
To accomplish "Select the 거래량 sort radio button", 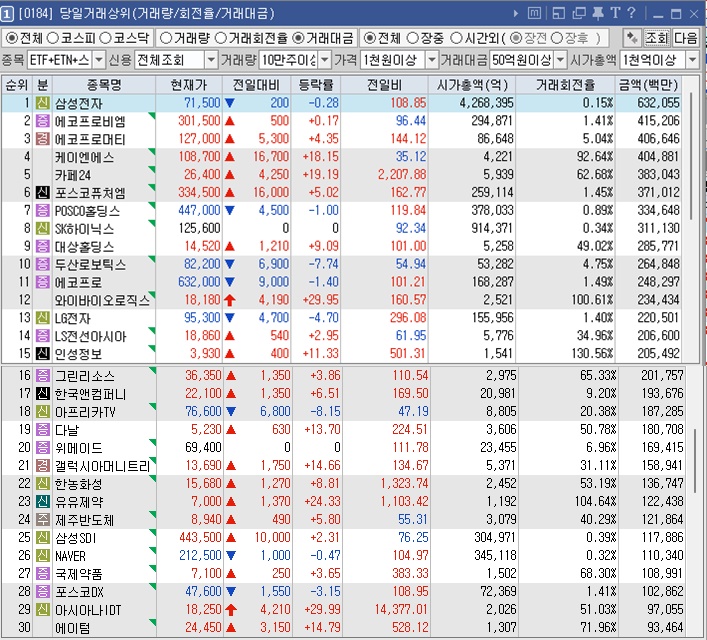I will tap(166, 38).
